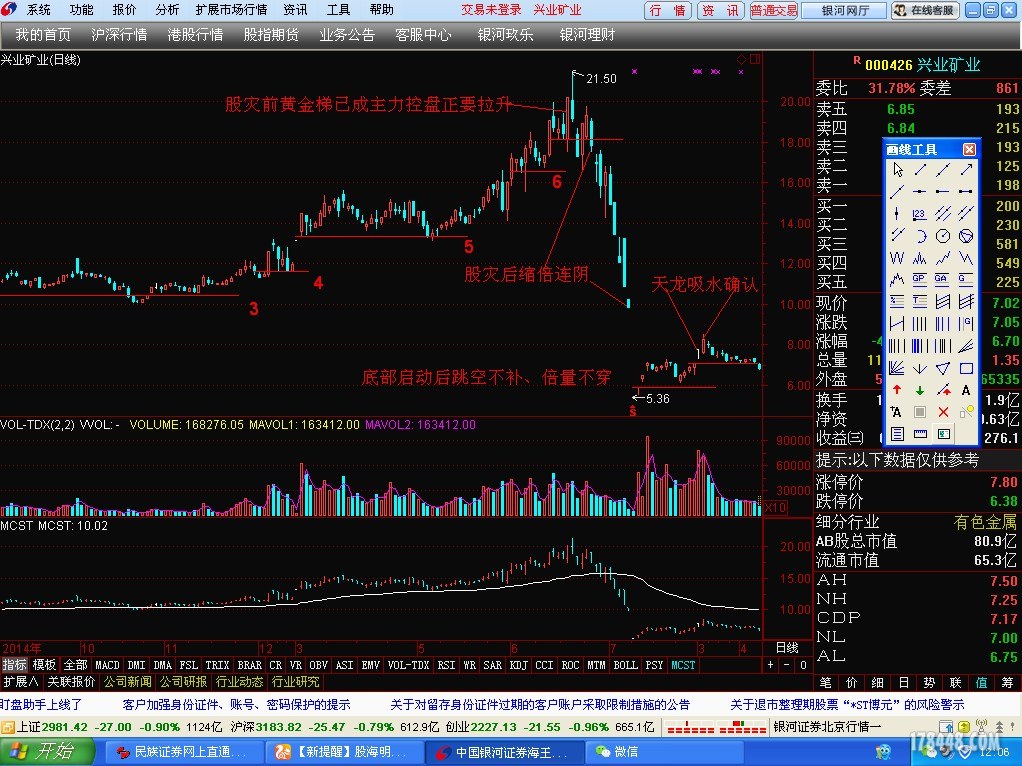Select the rectangle shape tool

point(966,368)
